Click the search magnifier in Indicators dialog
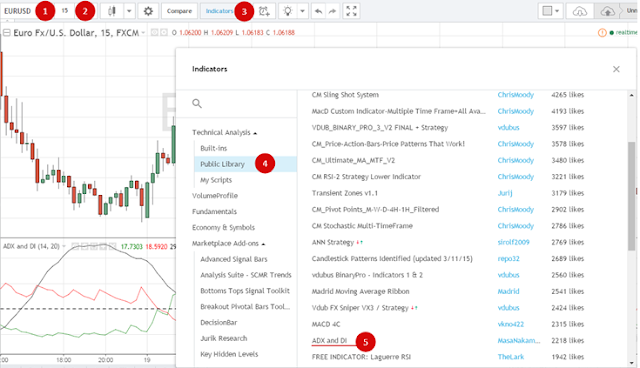Image resolution: width=640 pixels, height=368 pixels. [197, 104]
